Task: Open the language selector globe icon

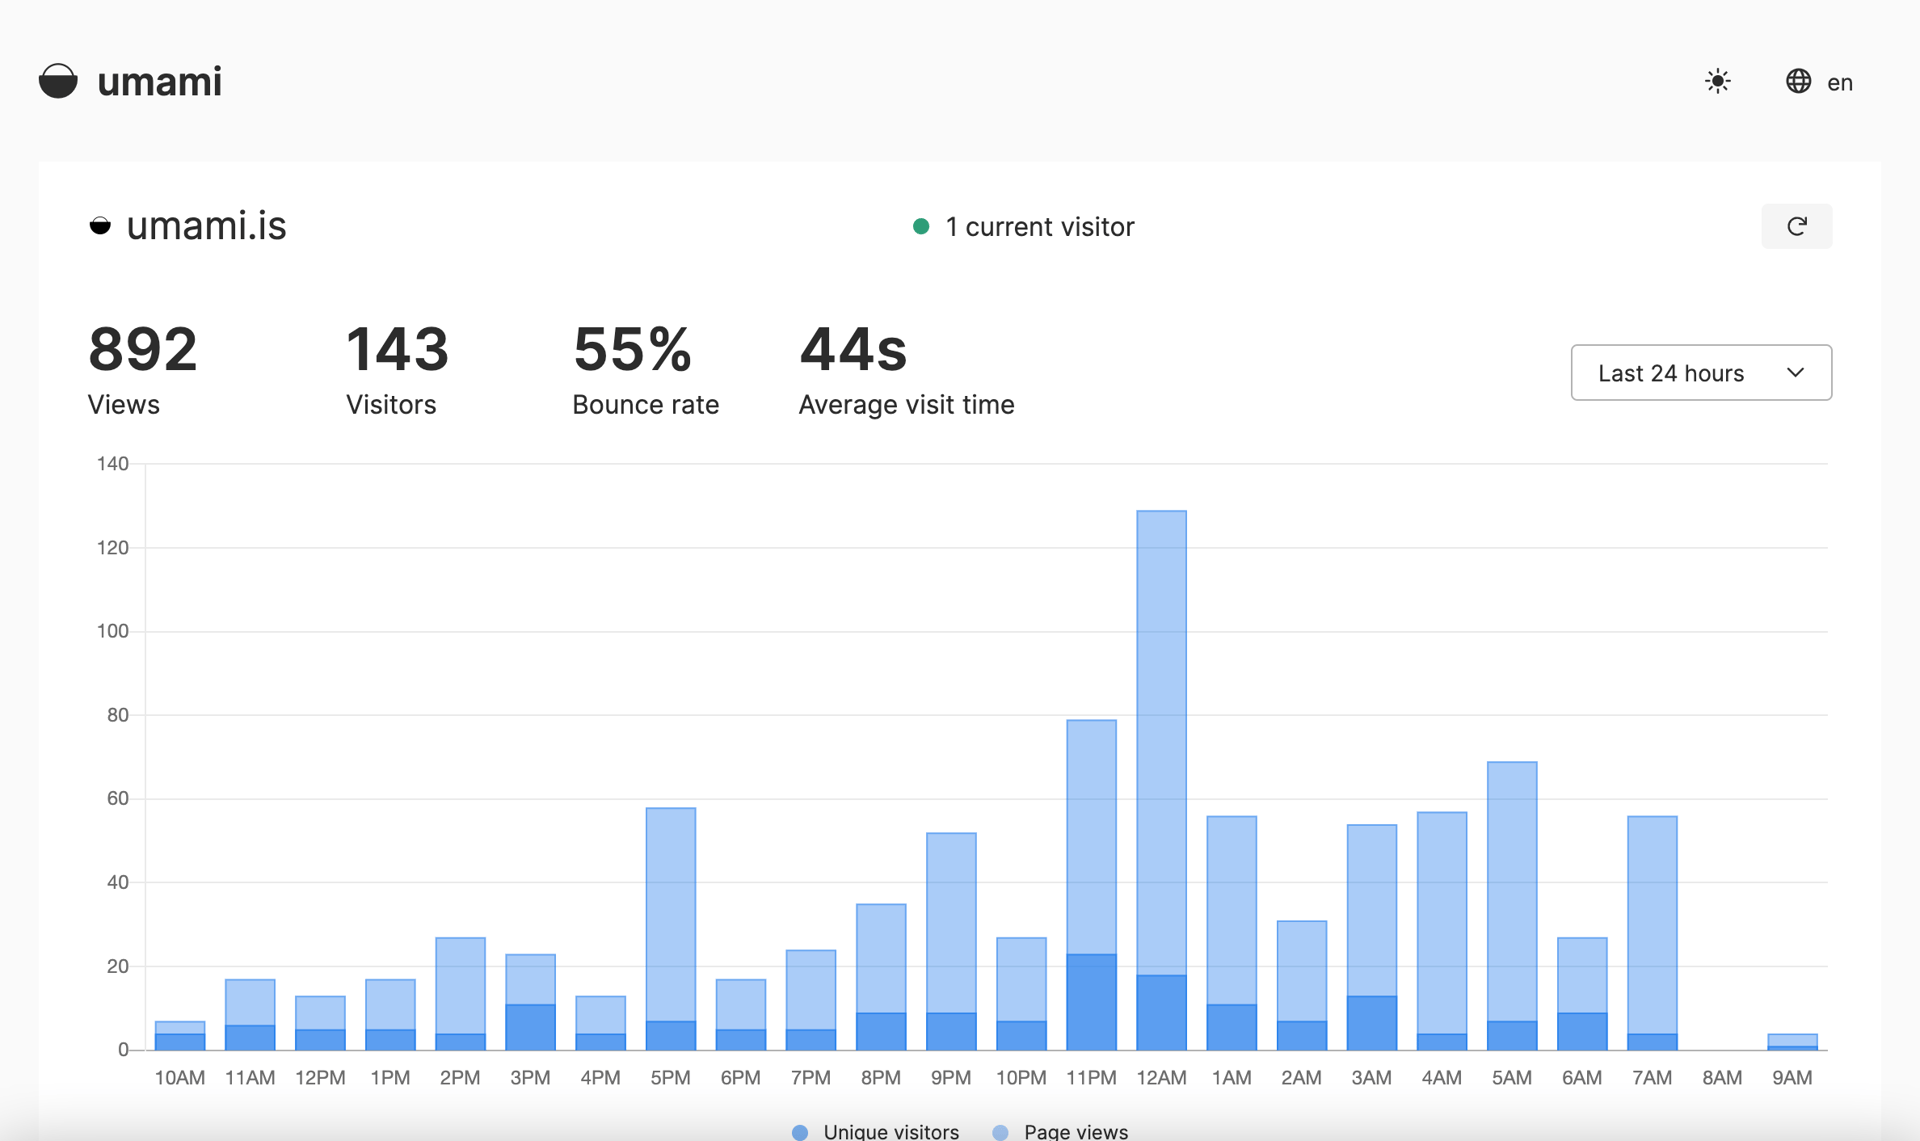Action: 1798,81
